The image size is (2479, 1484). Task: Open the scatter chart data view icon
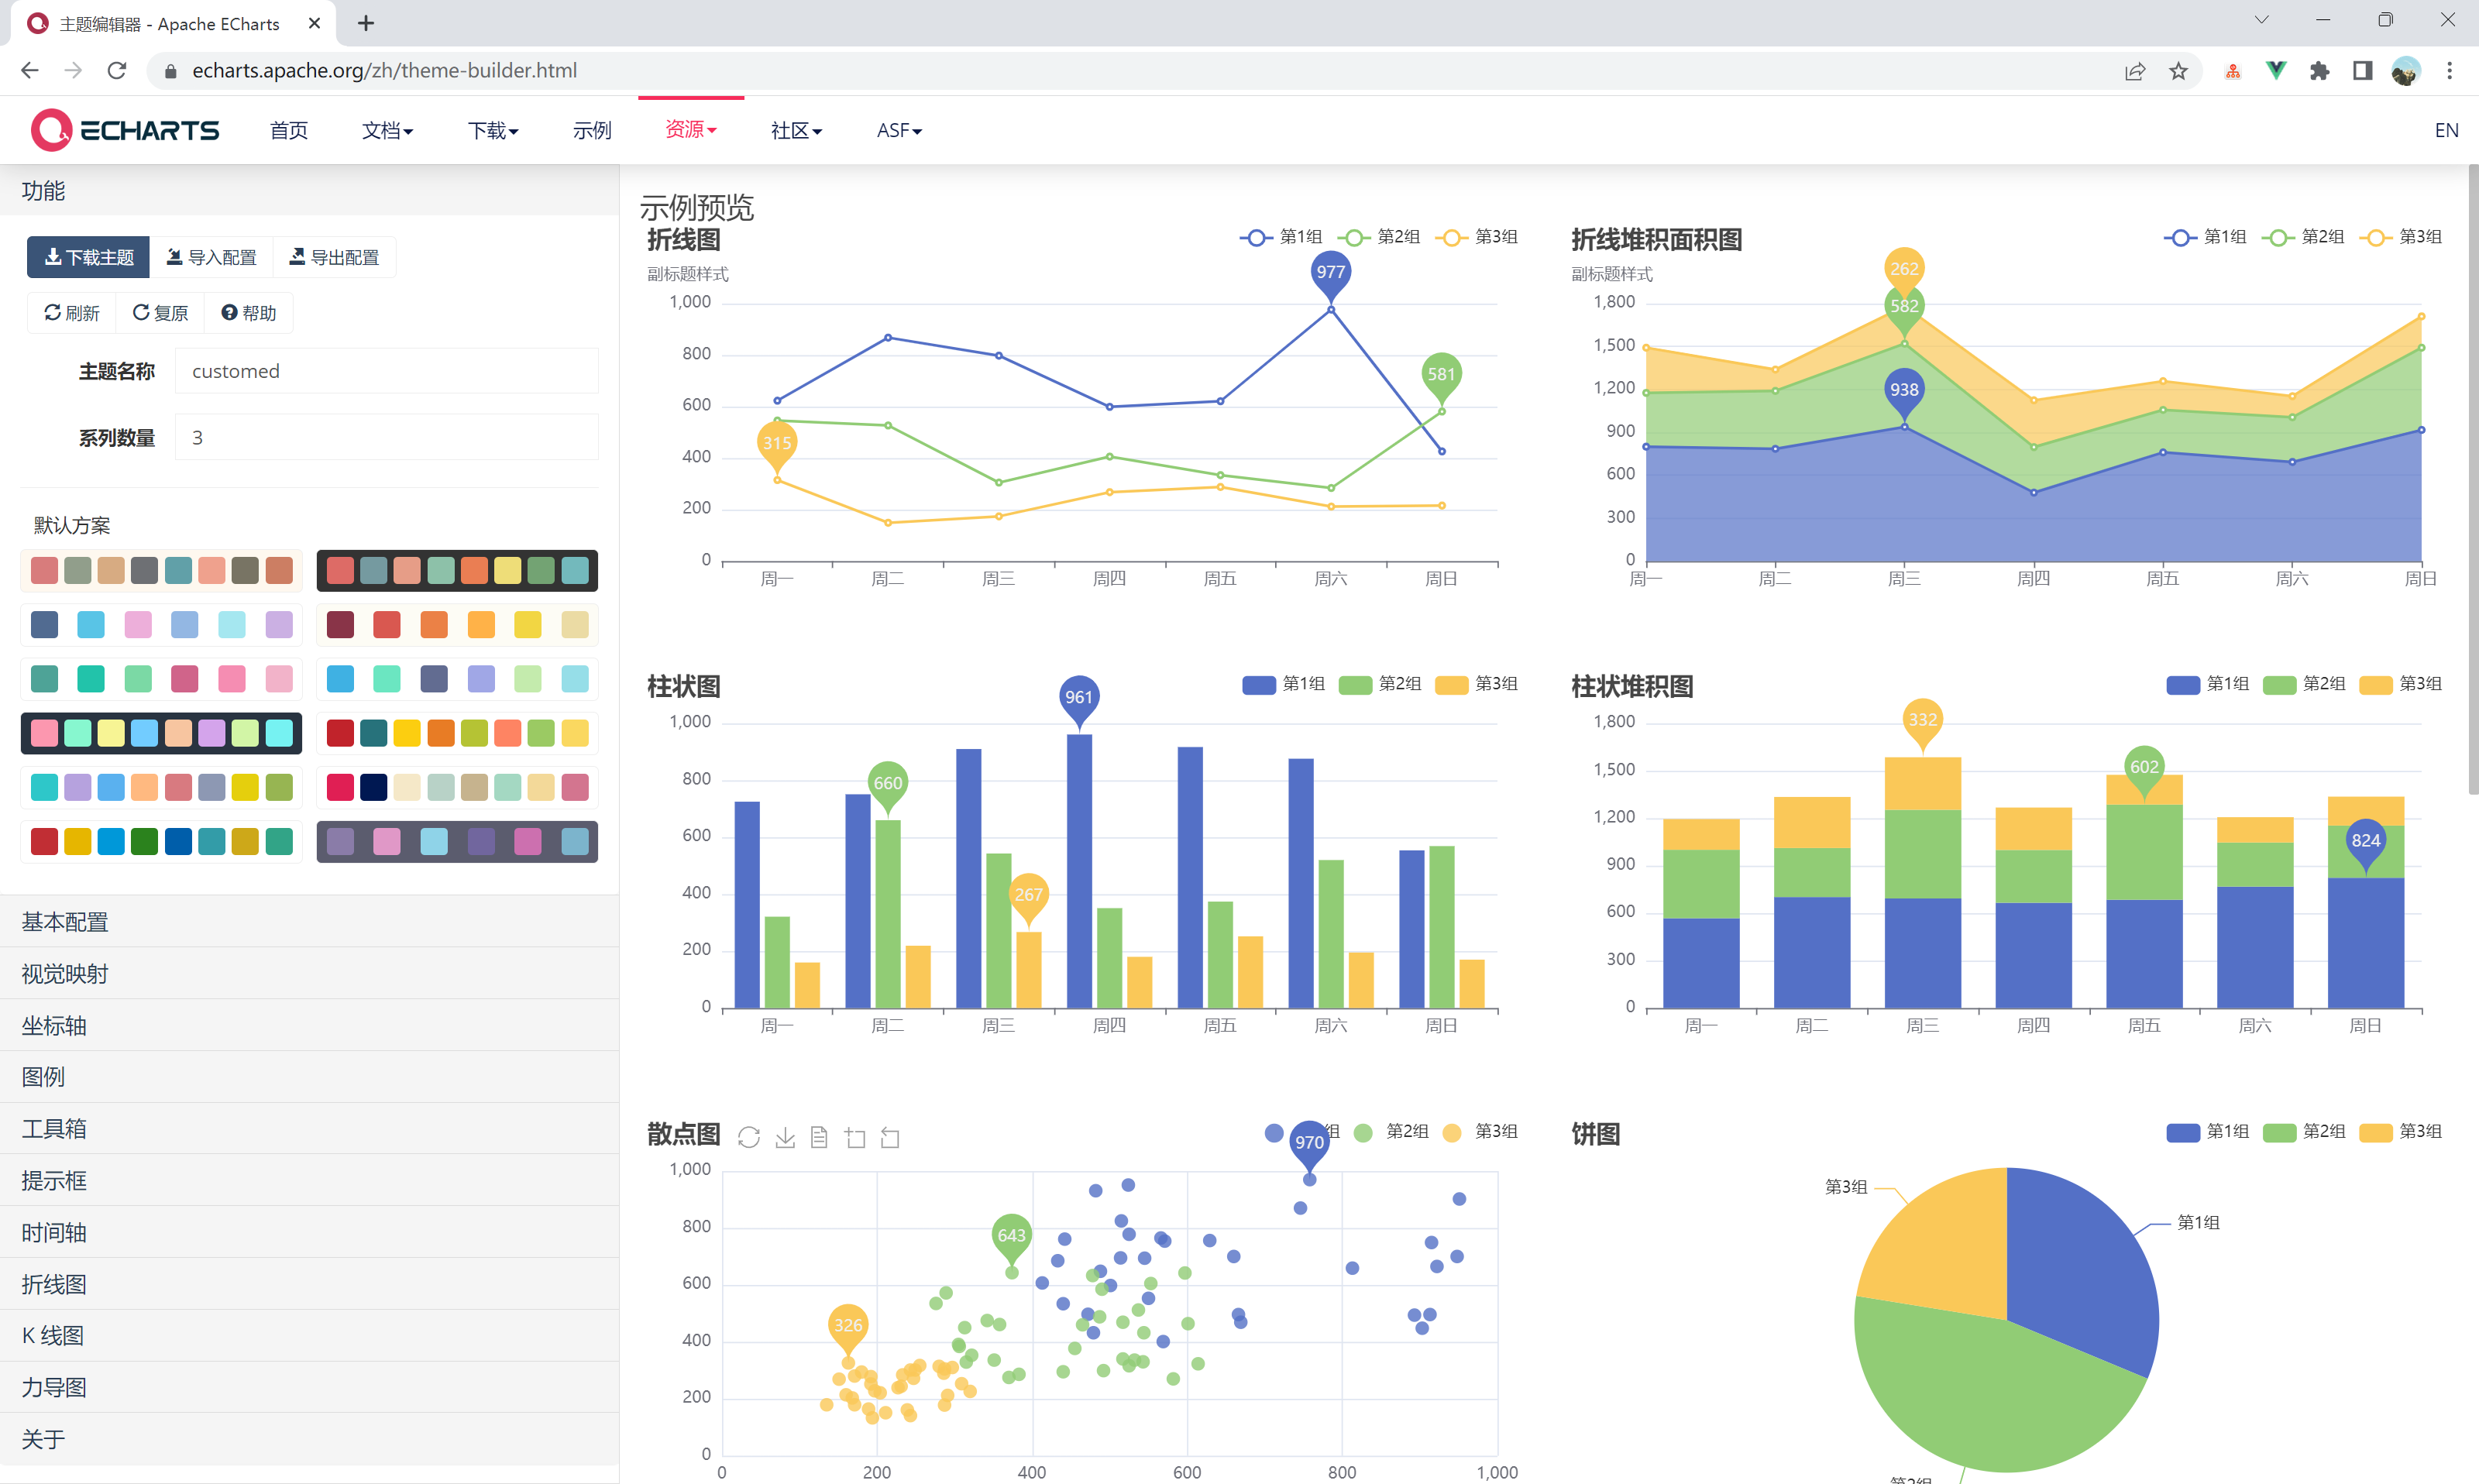pos(819,1137)
